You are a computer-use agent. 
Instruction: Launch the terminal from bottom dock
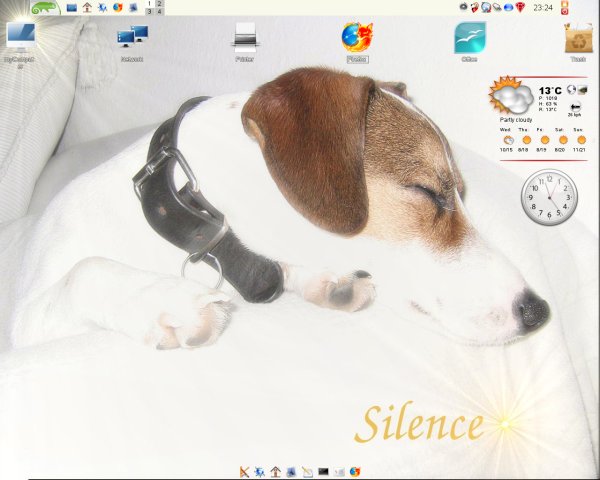pyautogui.click(x=323, y=472)
